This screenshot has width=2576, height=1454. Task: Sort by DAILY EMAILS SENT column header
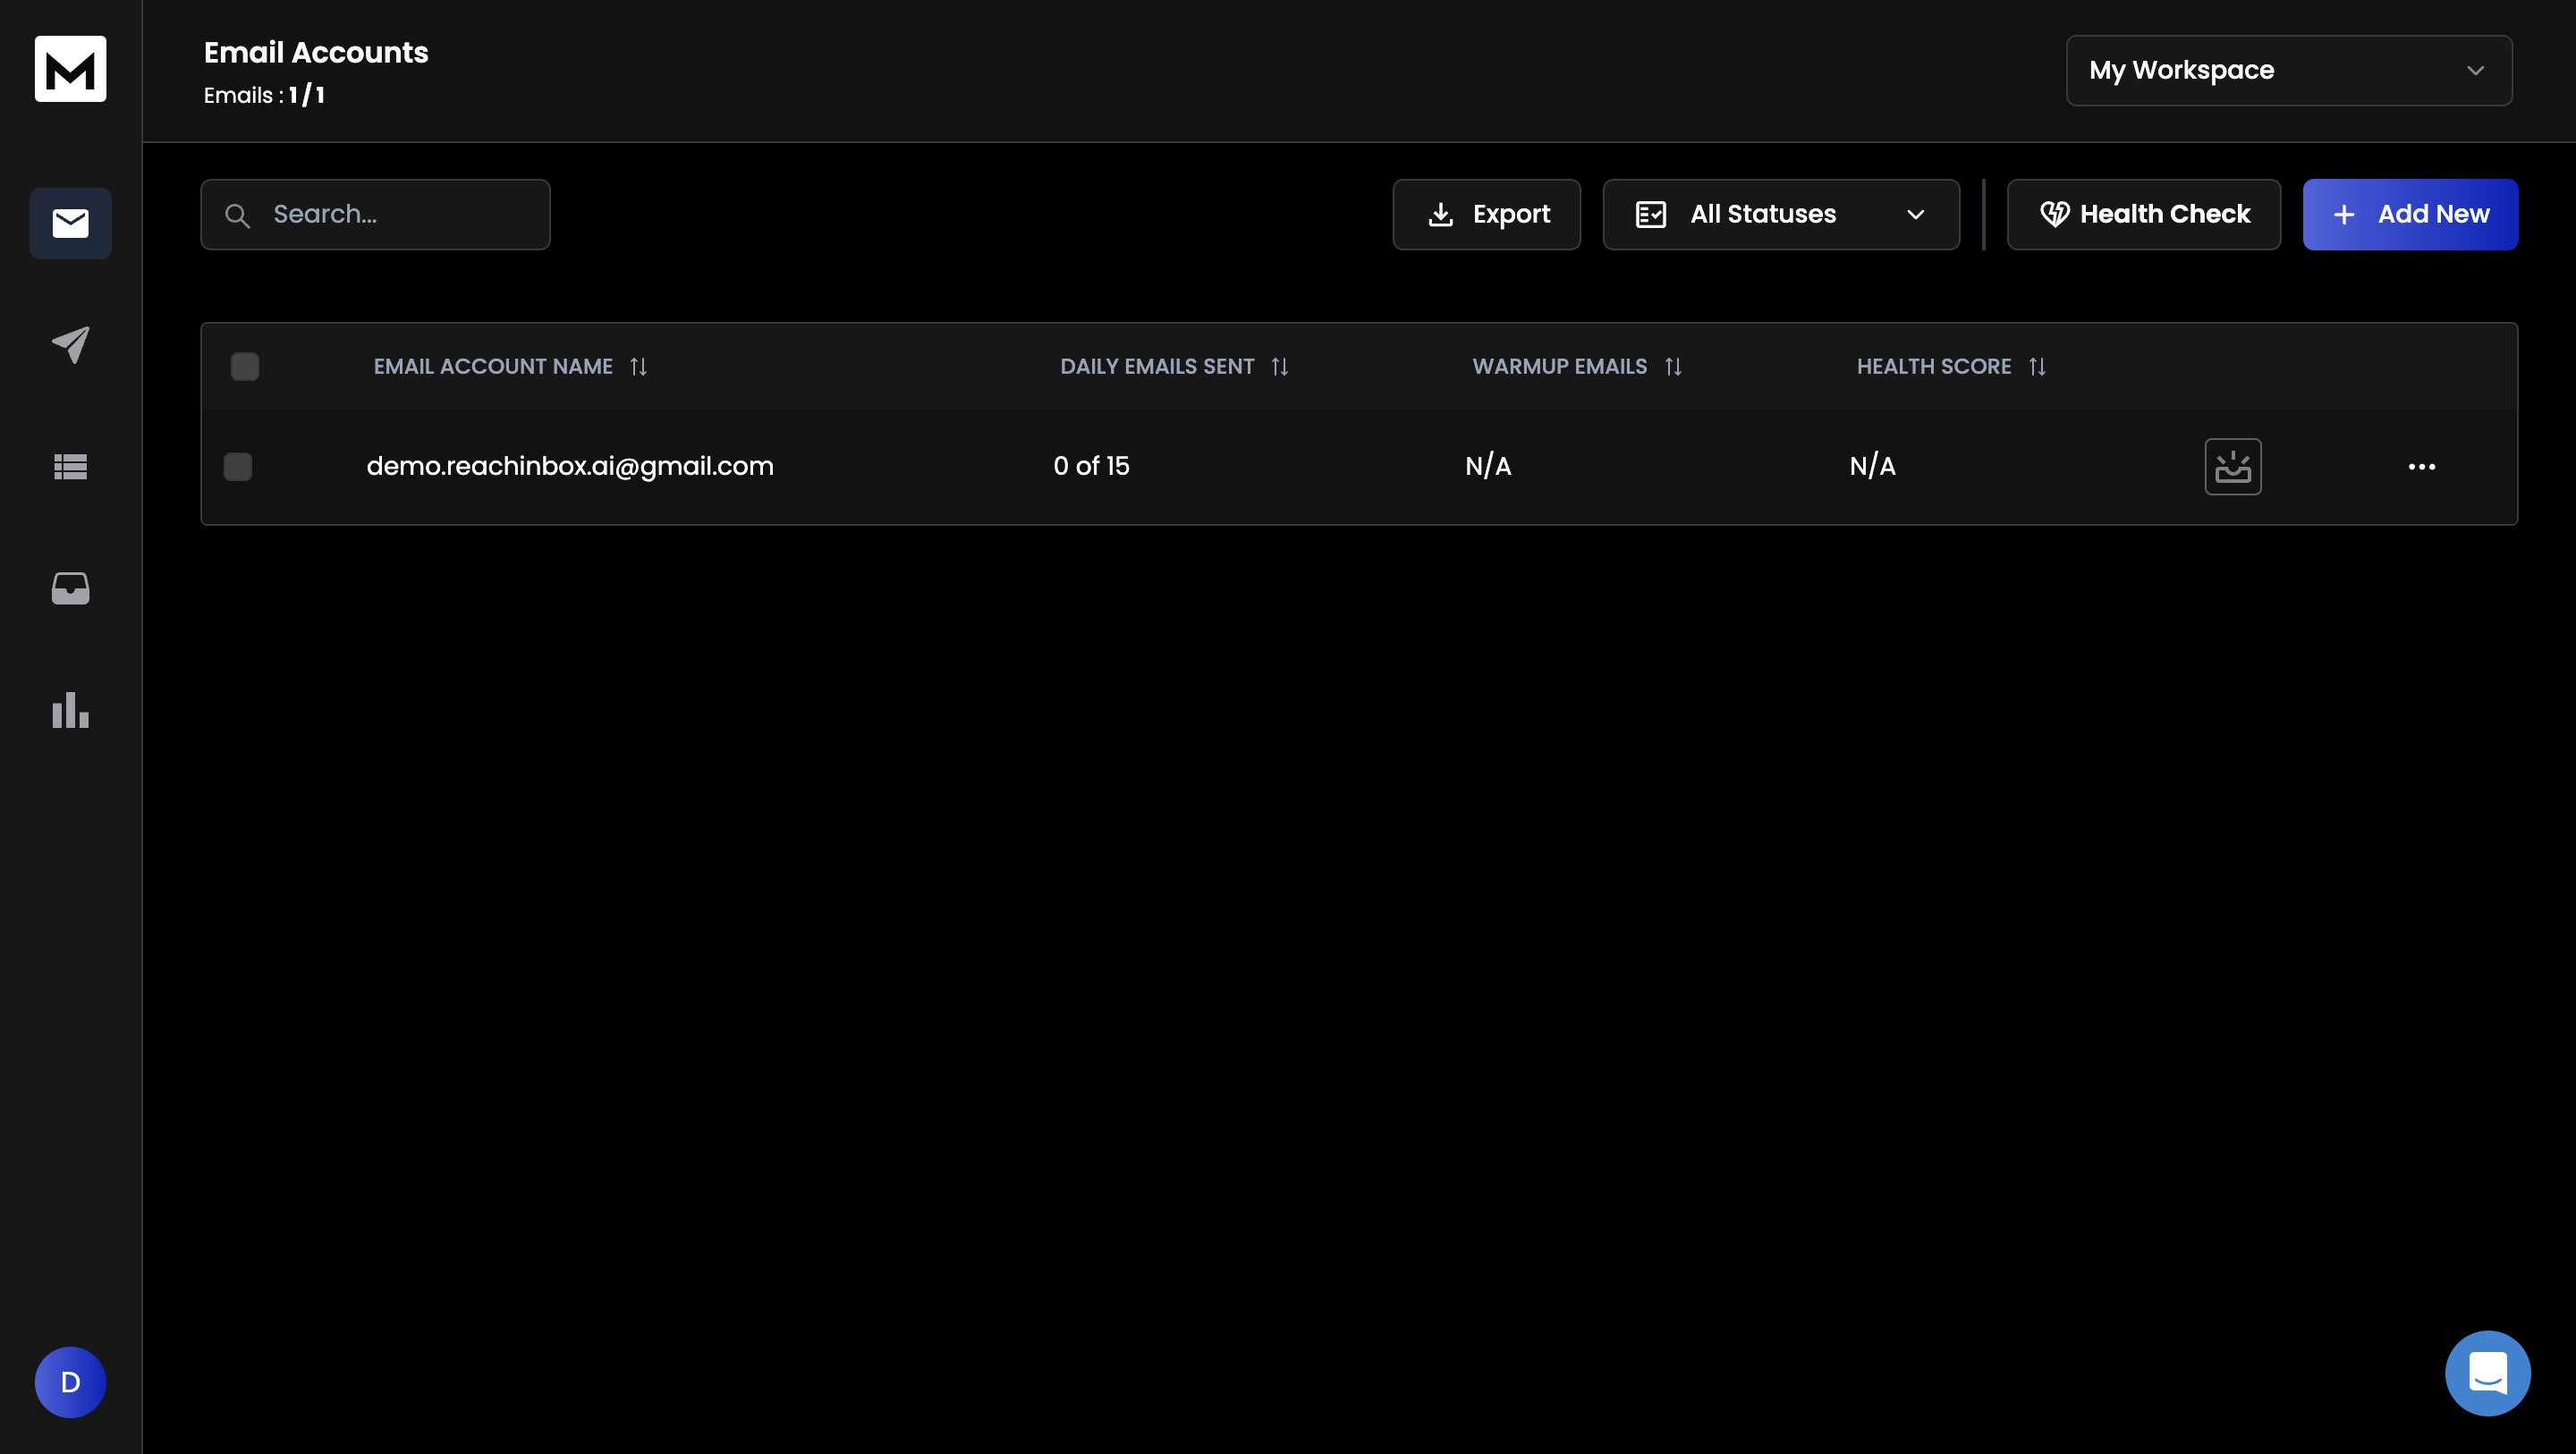(x=1279, y=366)
